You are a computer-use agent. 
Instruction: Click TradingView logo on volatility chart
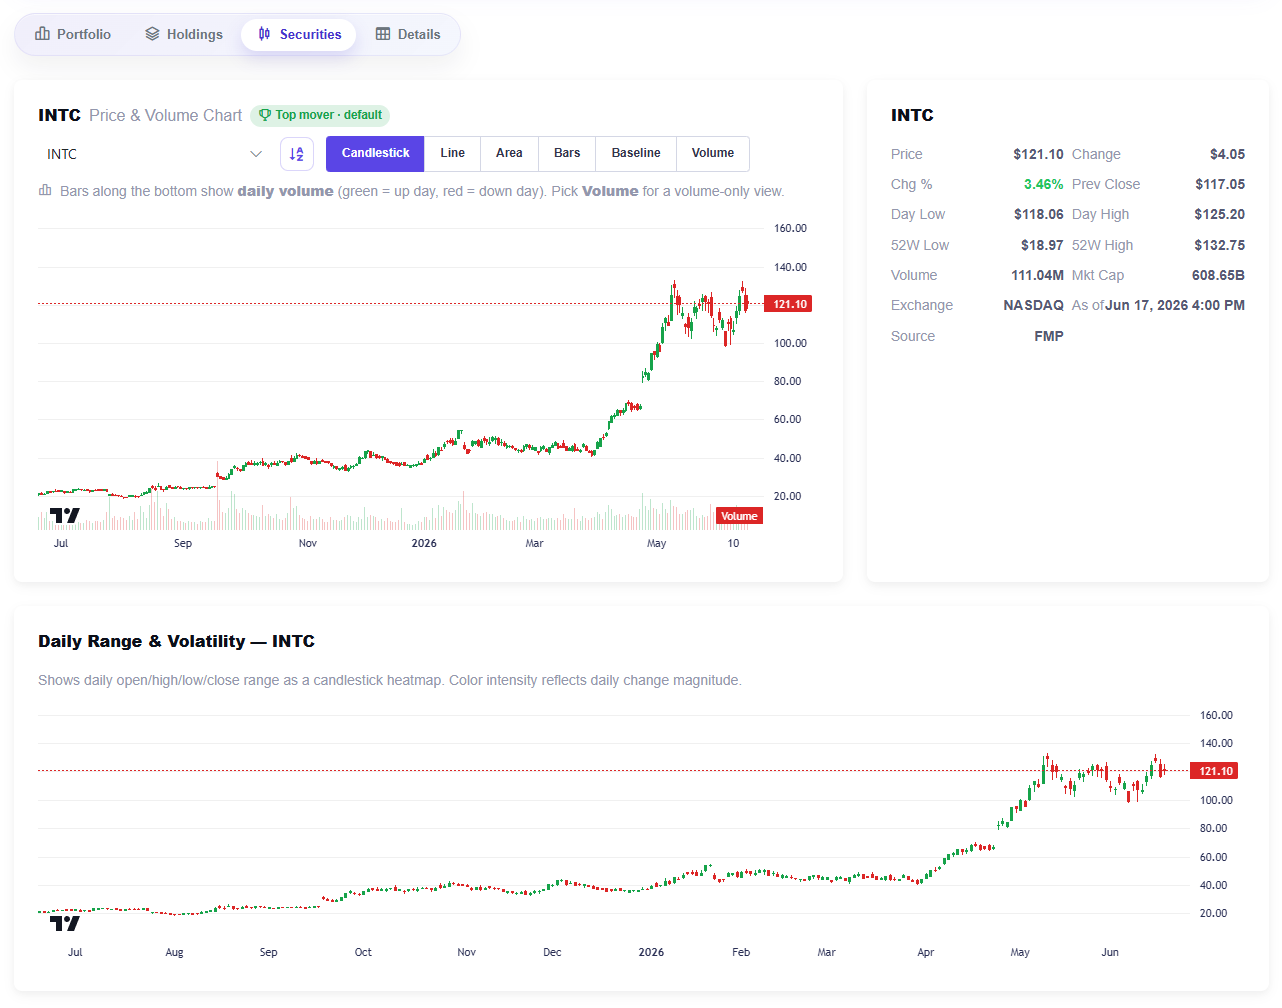65,924
